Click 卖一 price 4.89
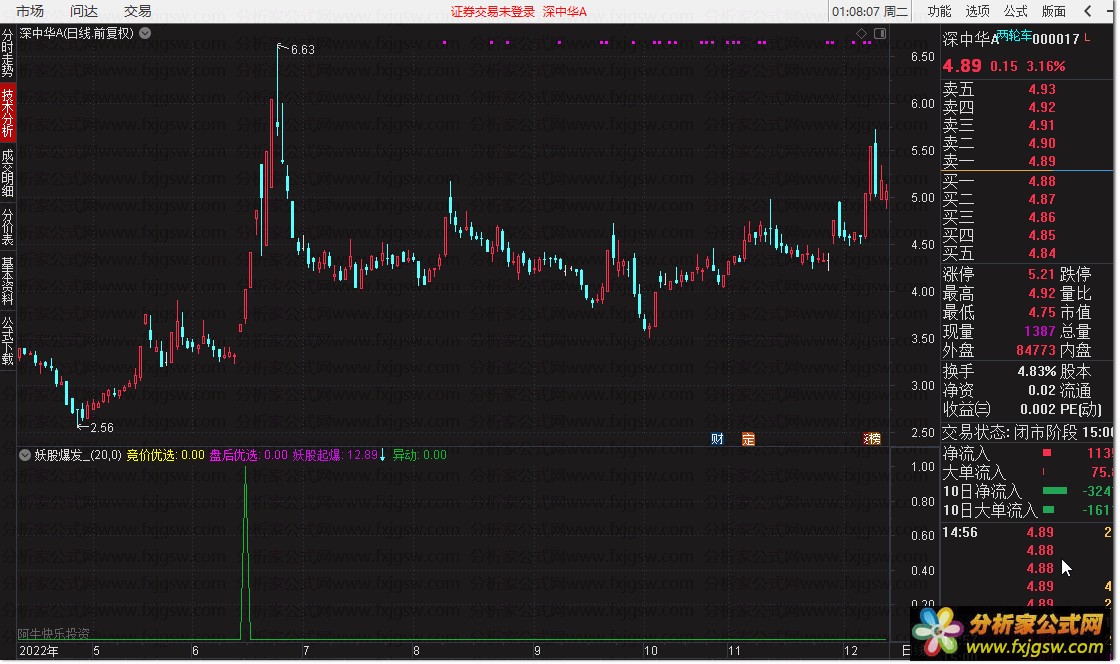The height and width of the screenshot is (664, 1120). coord(1041,161)
